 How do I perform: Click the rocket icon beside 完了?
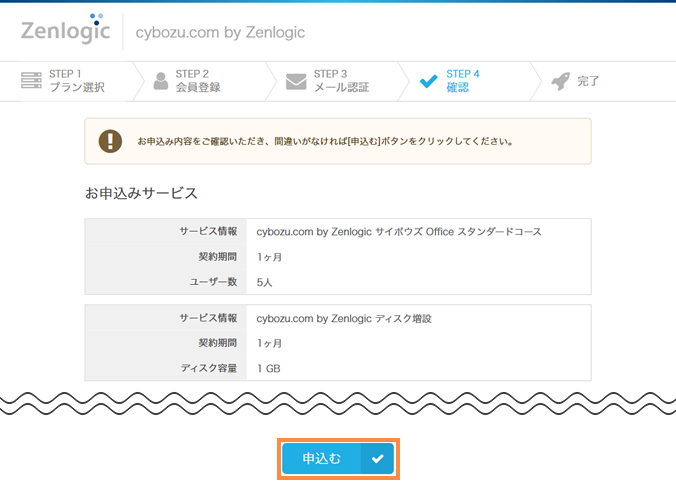click(561, 81)
